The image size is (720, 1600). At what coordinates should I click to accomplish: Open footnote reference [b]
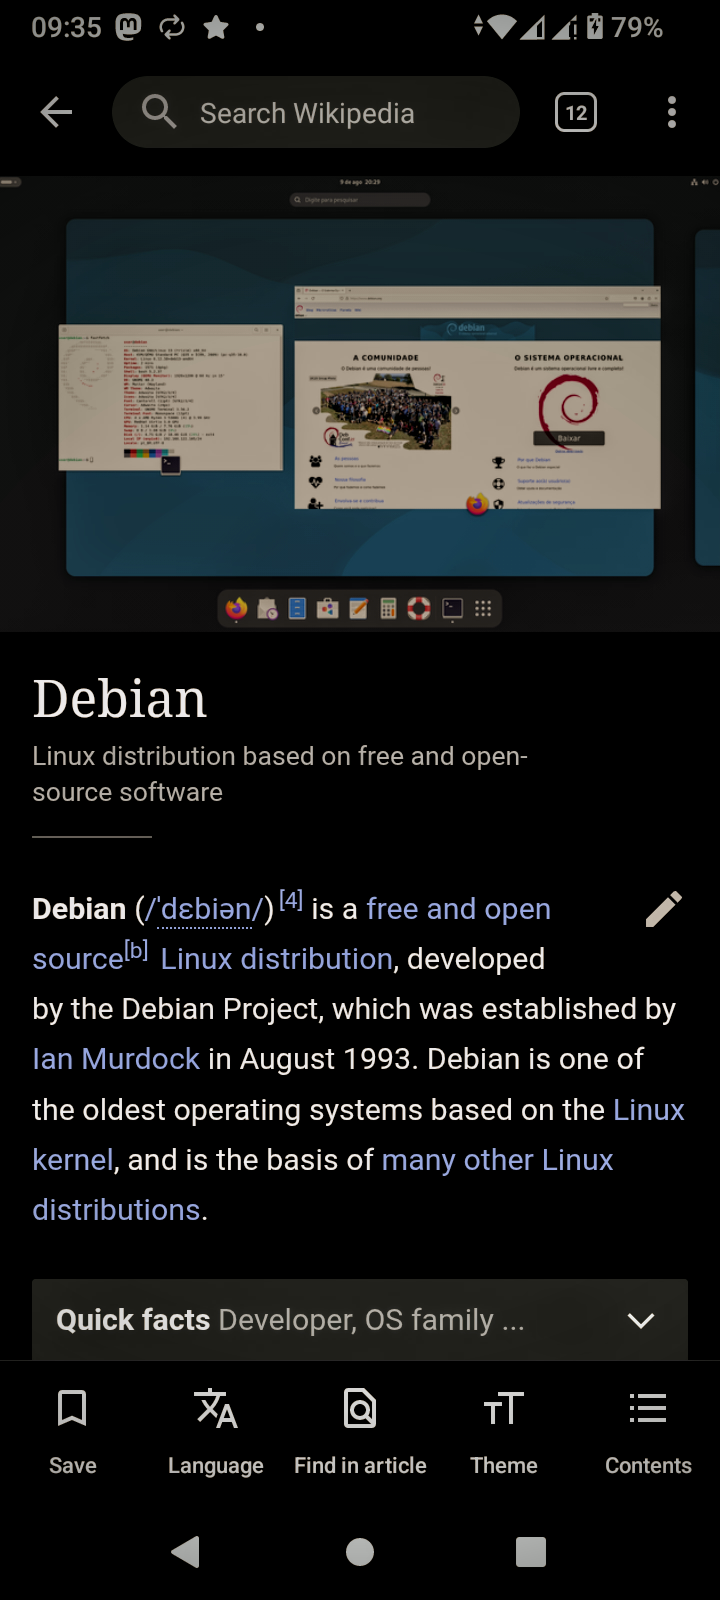136,950
